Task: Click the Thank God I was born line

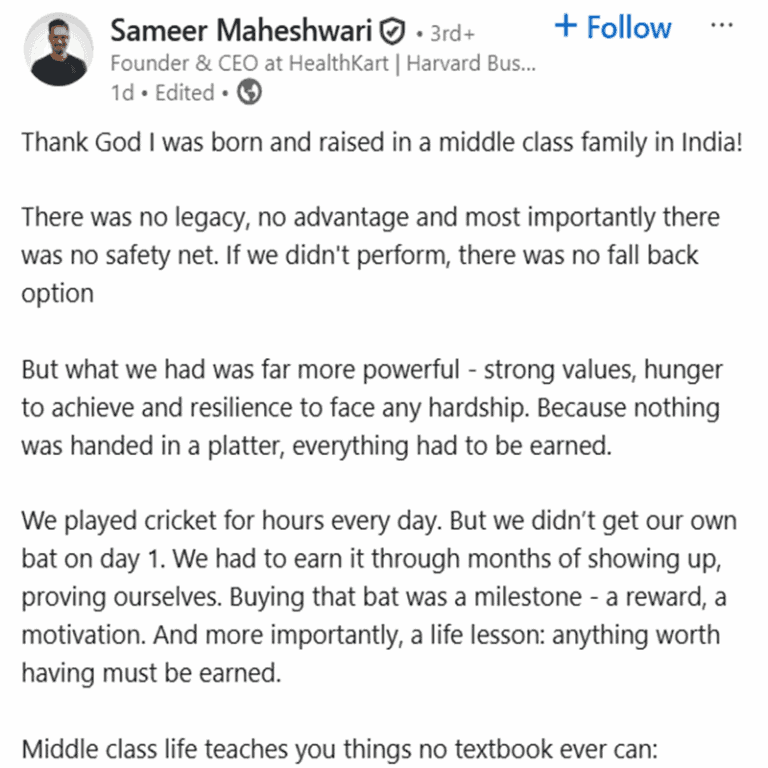Action: tap(382, 143)
